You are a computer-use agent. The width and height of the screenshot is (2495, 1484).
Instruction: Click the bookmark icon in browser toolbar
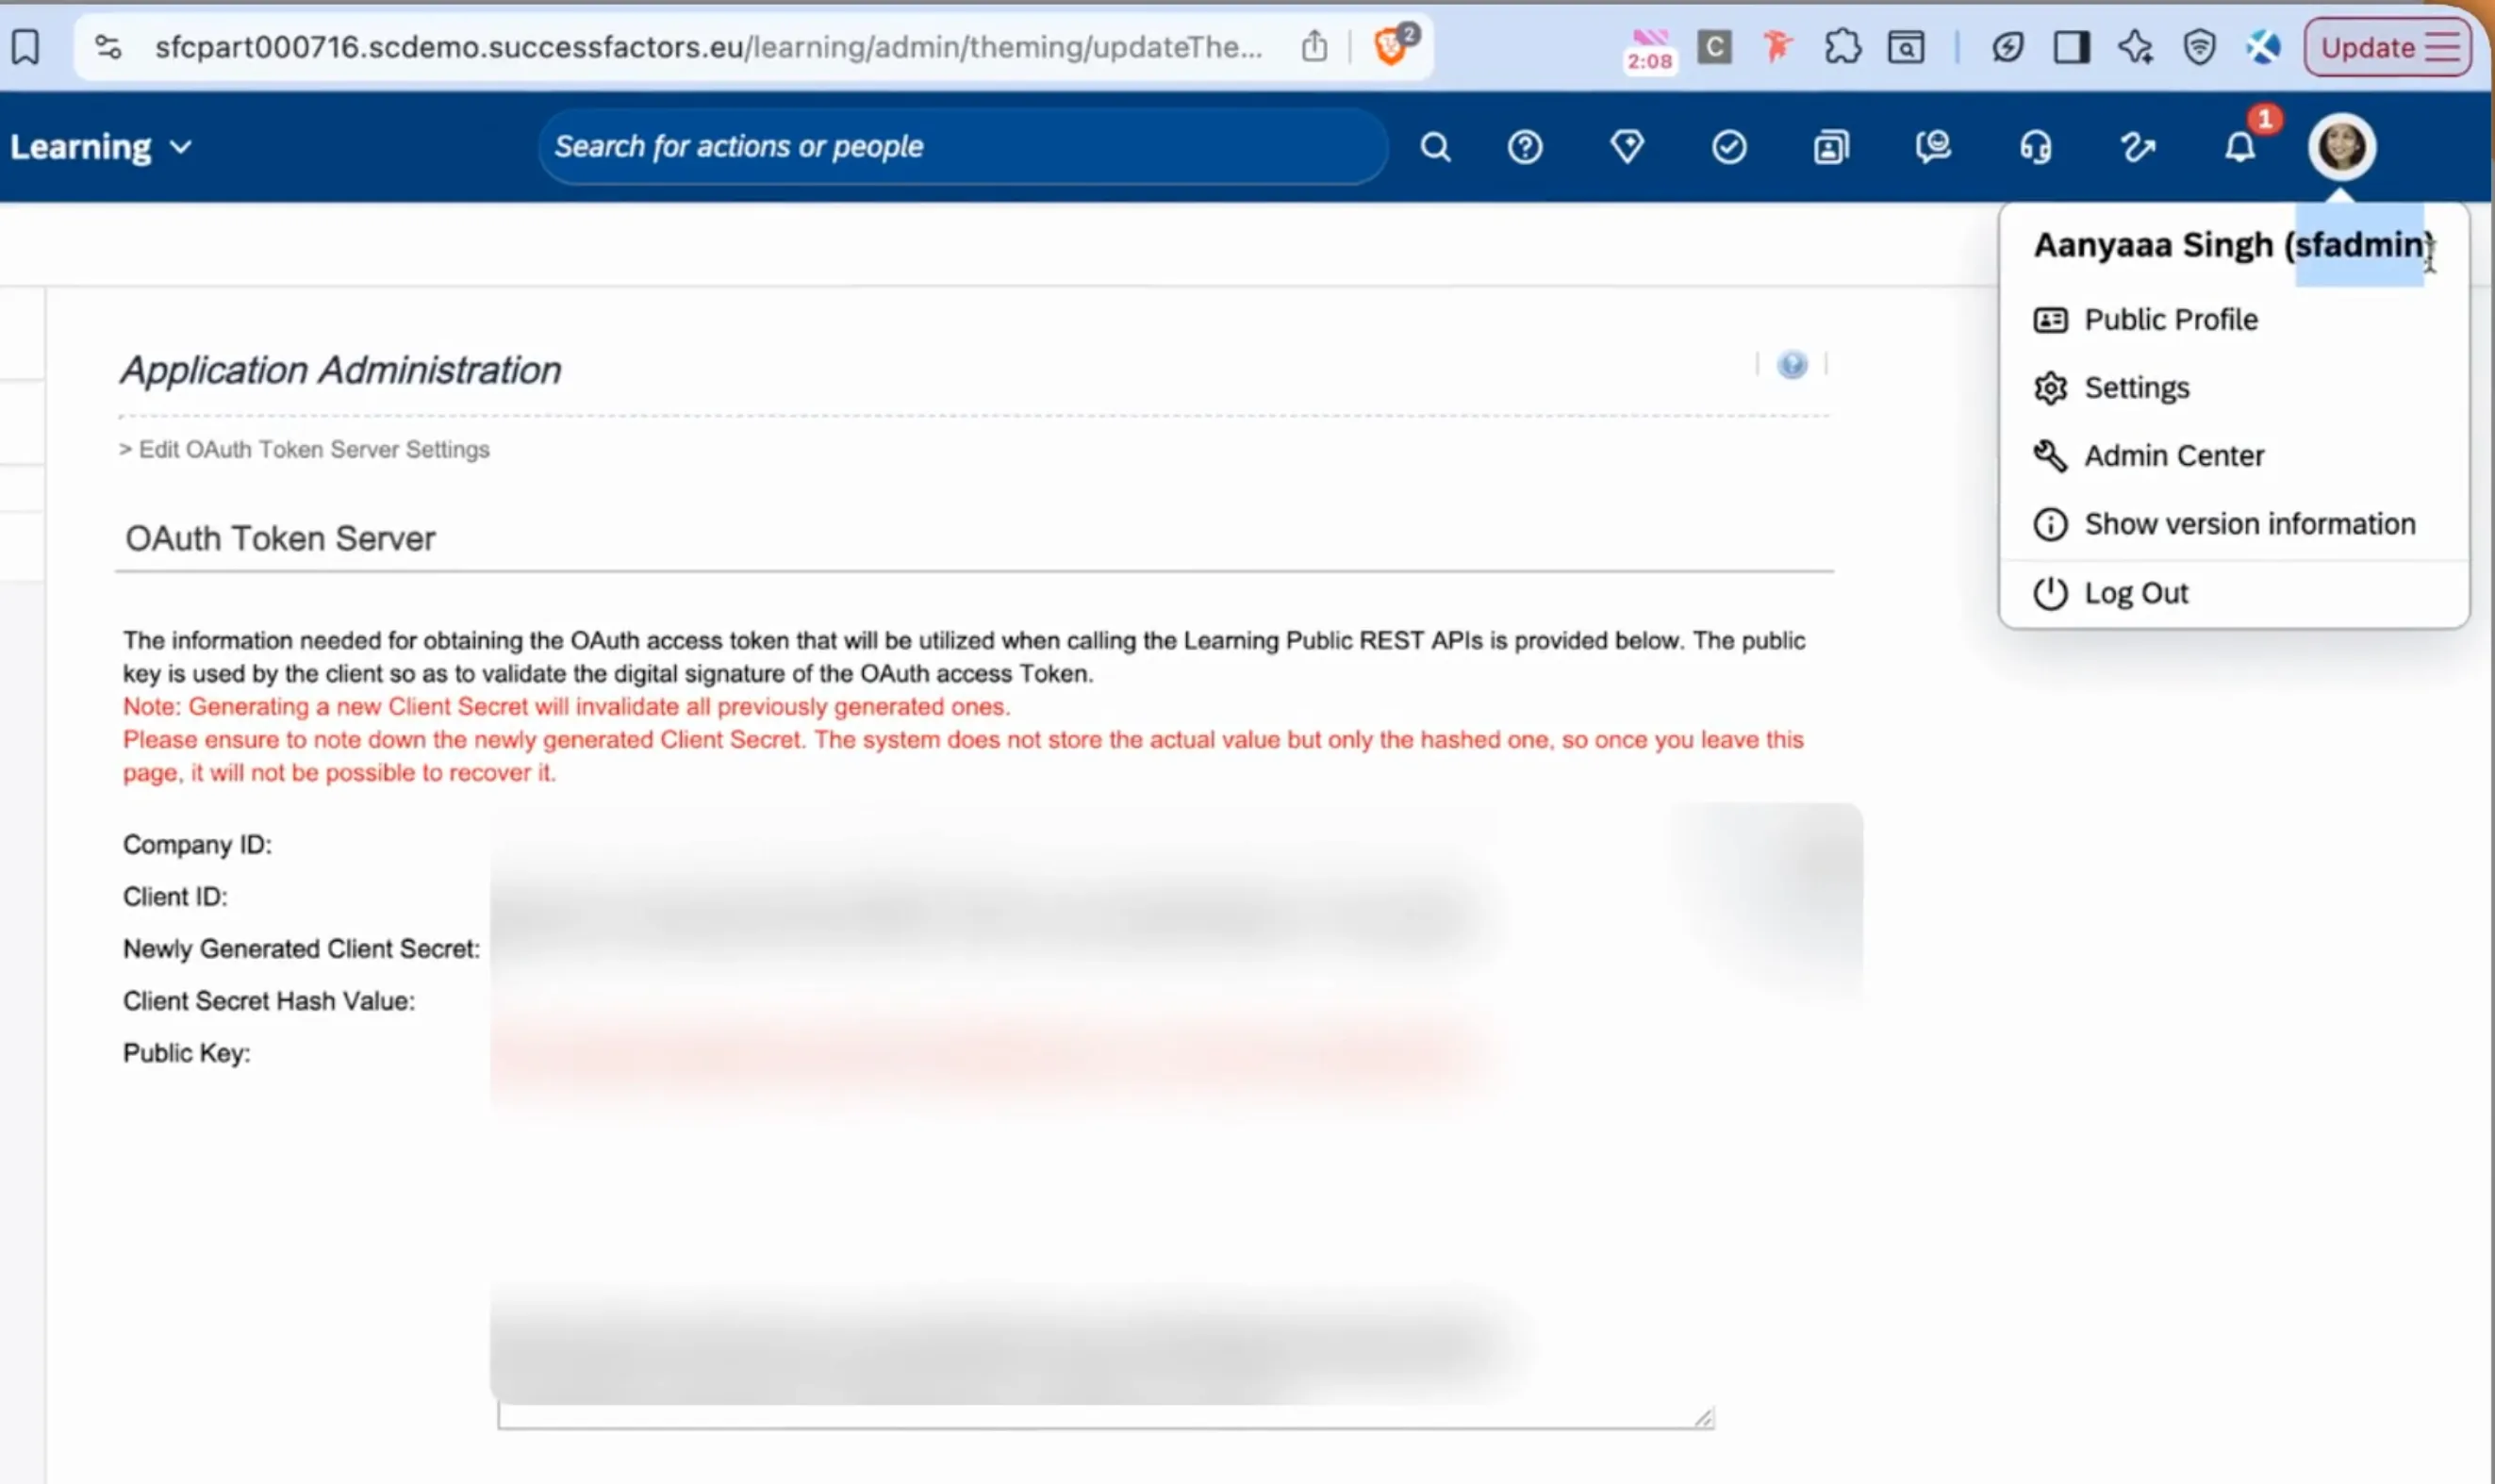point(26,47)
